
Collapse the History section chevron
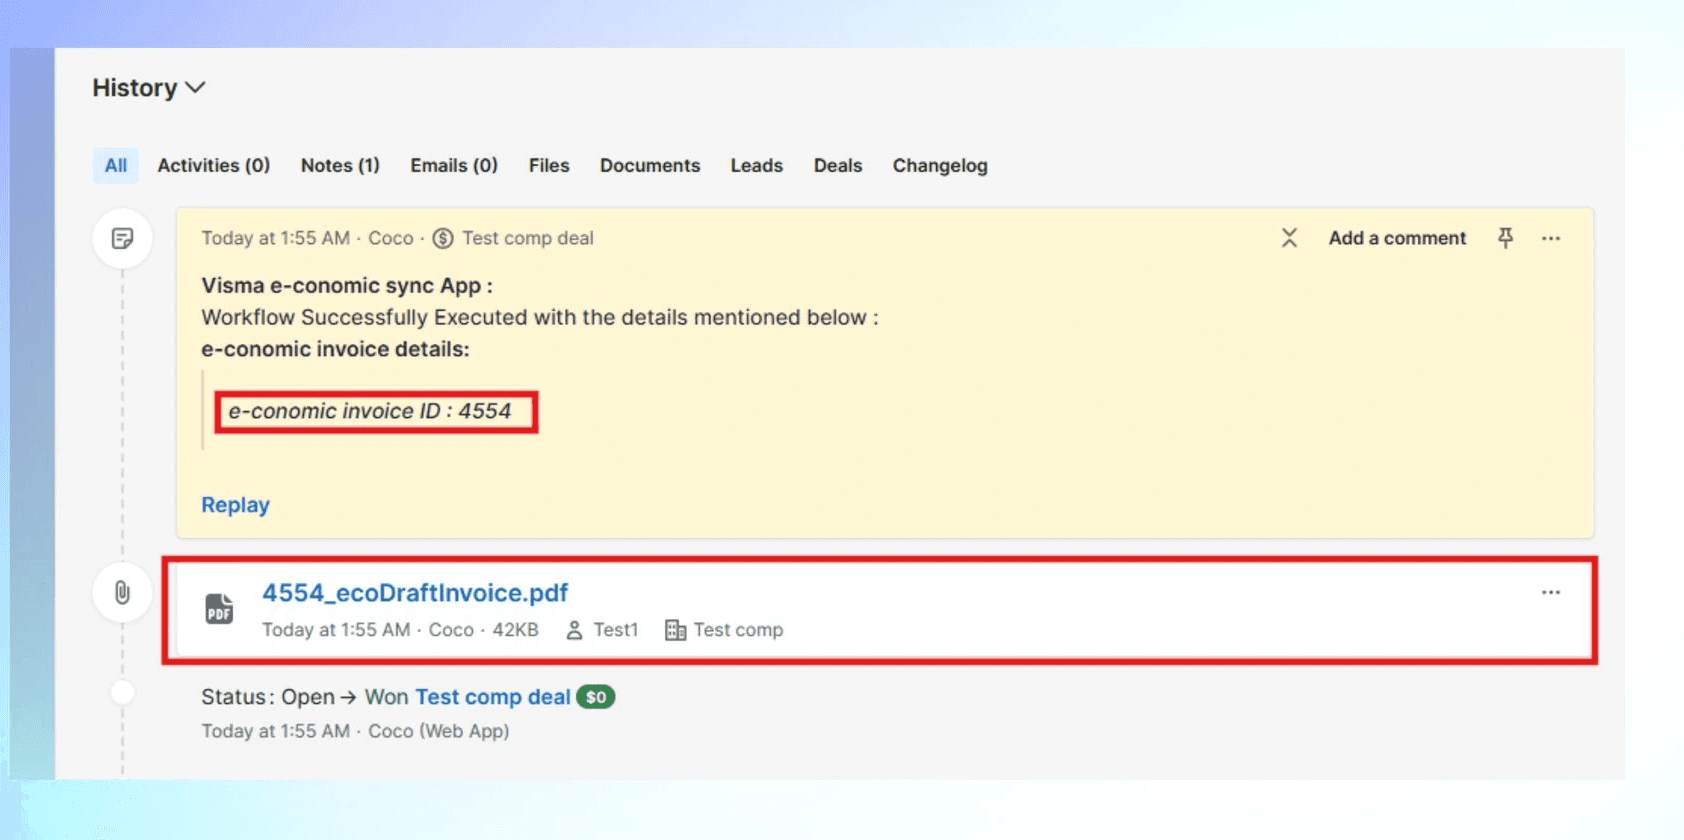pyautogui.click(x=196, y=88)
